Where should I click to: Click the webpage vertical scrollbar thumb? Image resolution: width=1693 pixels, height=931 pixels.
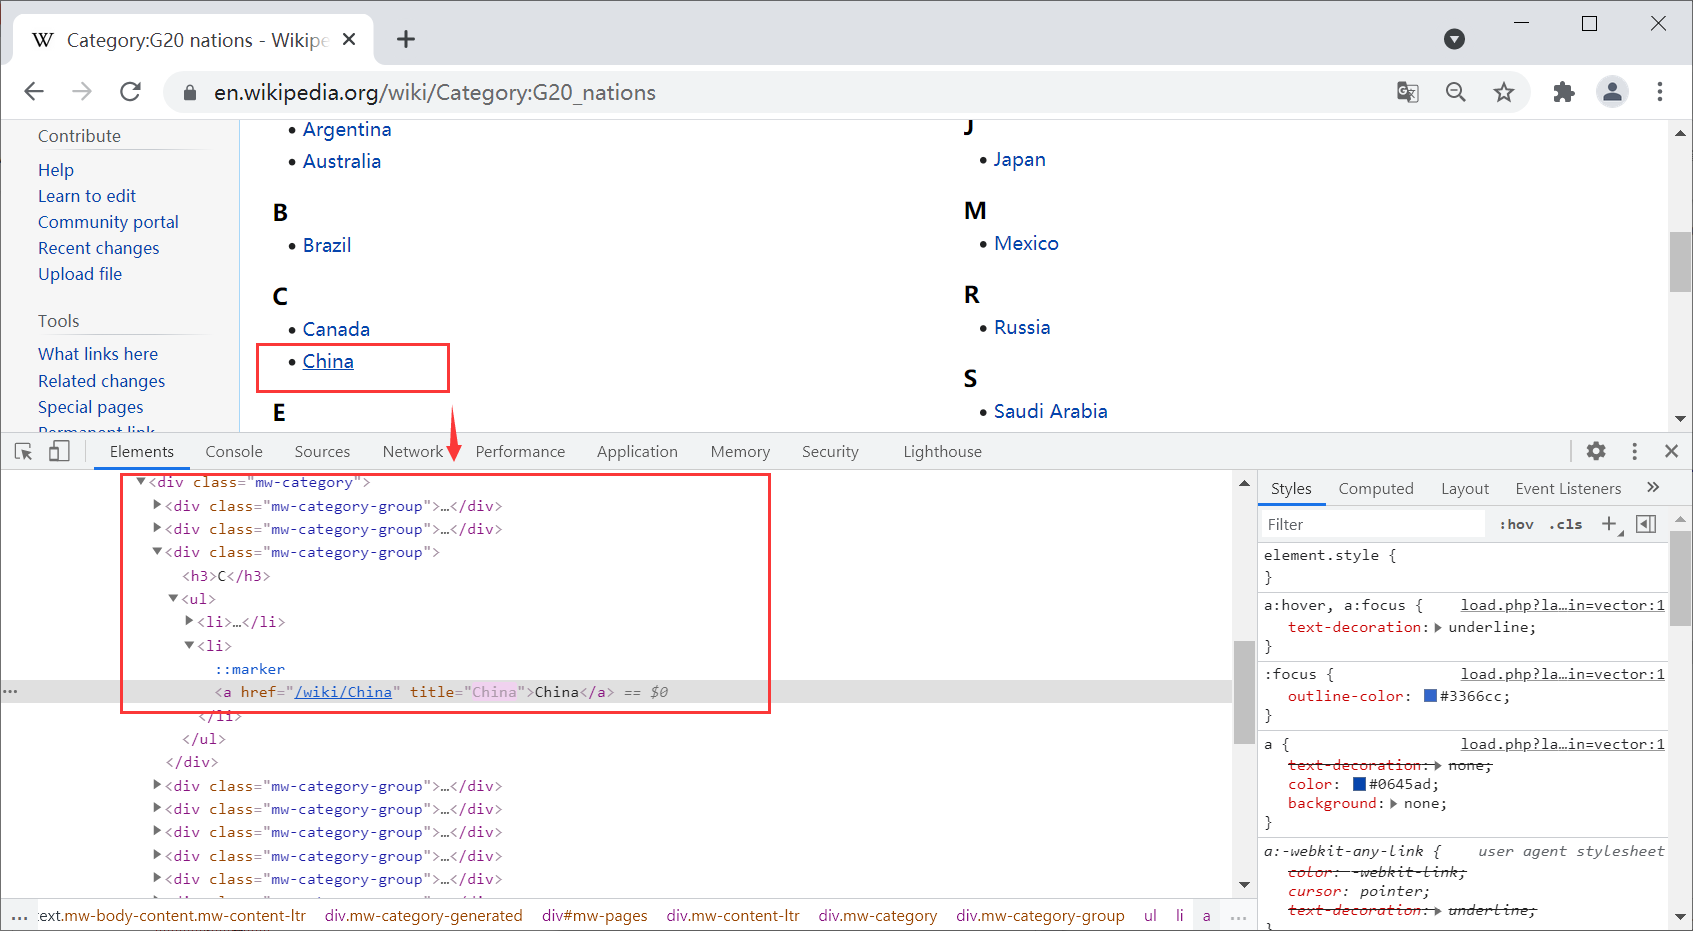[x=1680, y=262]
